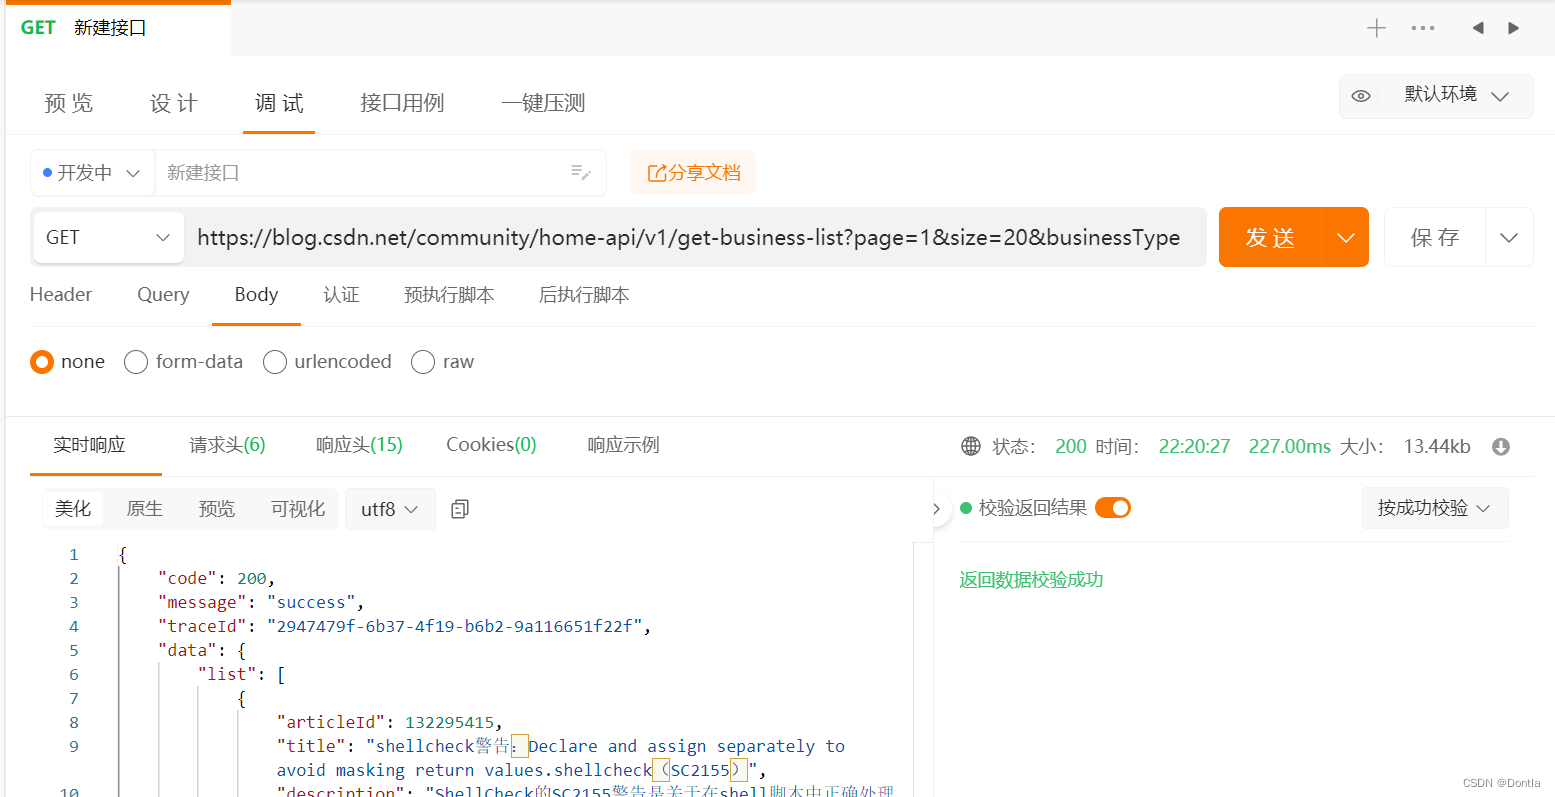
Task: Click the GET 新建接口 tab
Action: [x=118, y=28]
